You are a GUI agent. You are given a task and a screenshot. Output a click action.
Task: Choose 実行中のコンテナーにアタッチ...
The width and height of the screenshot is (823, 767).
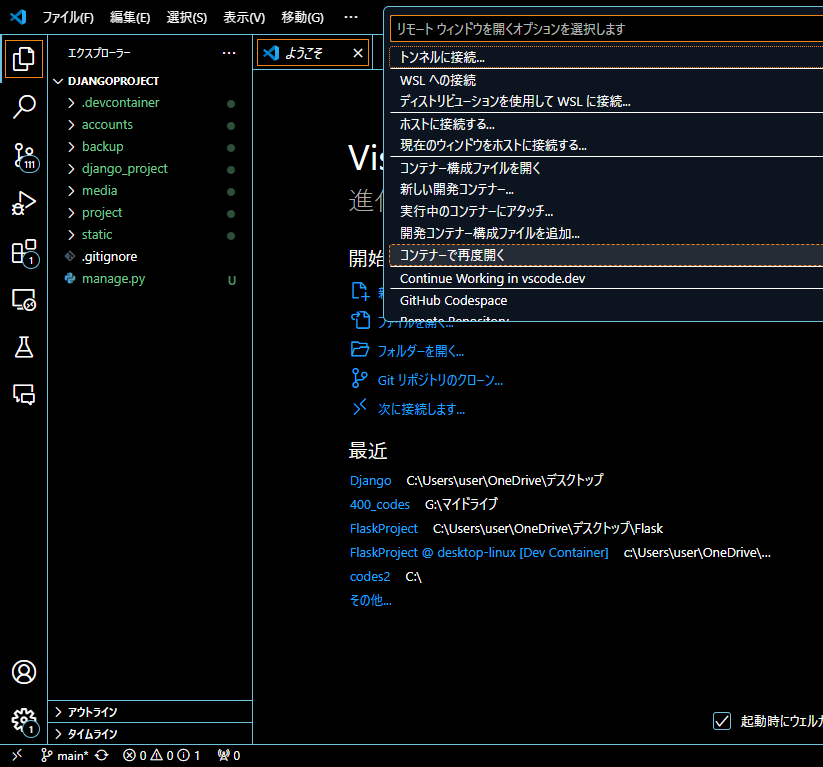coord(606,211)
